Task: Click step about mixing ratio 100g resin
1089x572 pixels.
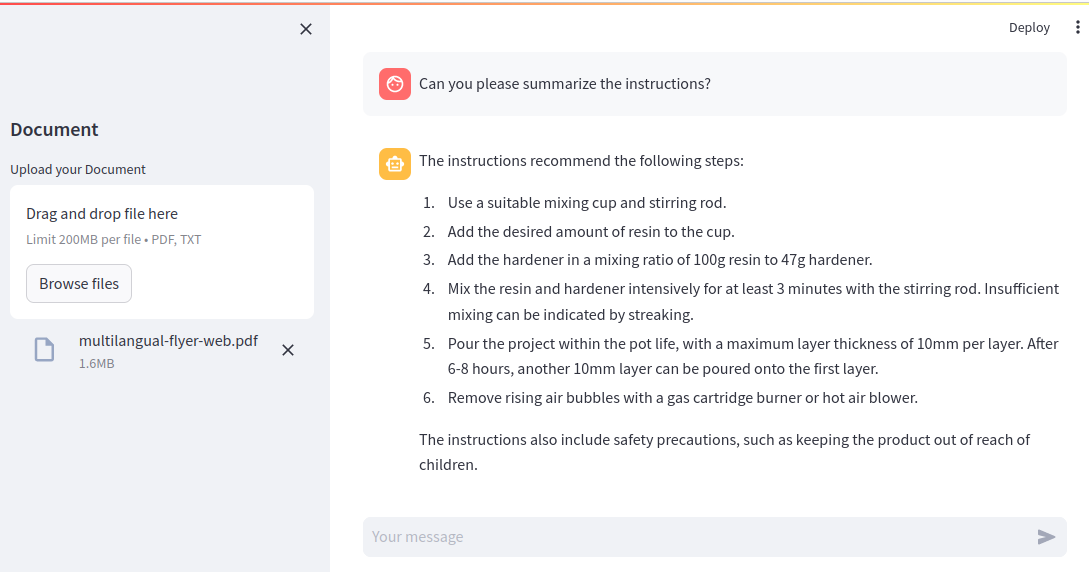Action: pyautogui.click(x=660, y=260)
